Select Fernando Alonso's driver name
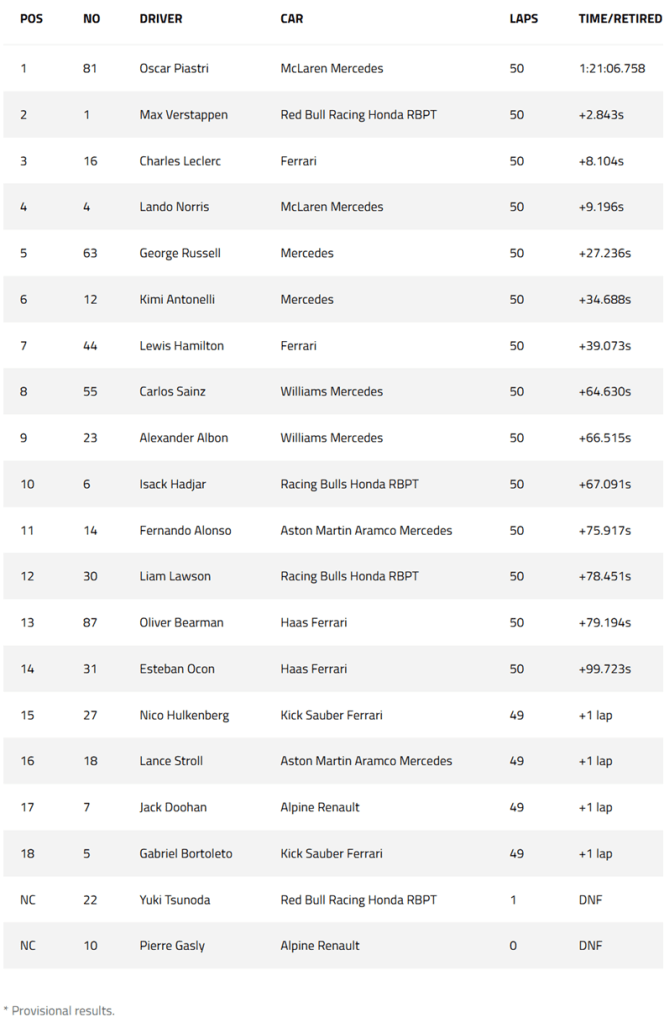This screenshot has height=1023, width=664. 185,530
